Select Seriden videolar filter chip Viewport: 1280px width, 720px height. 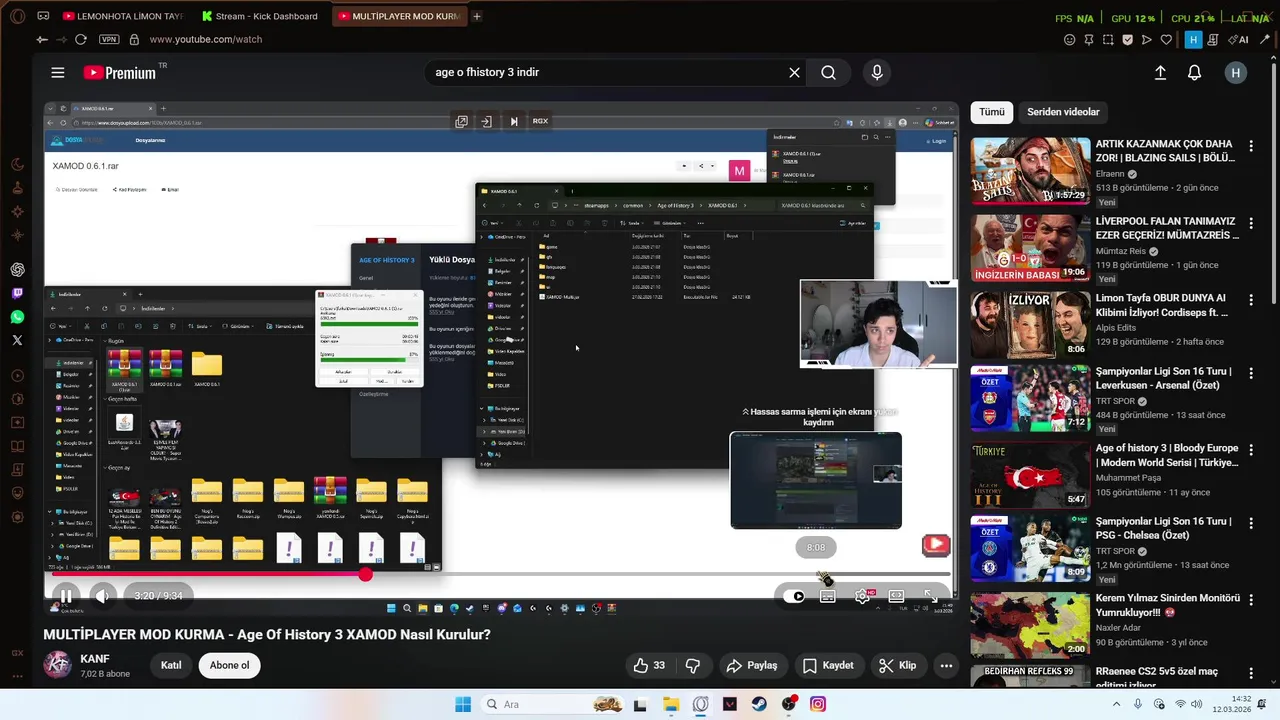coord(1063,112)
